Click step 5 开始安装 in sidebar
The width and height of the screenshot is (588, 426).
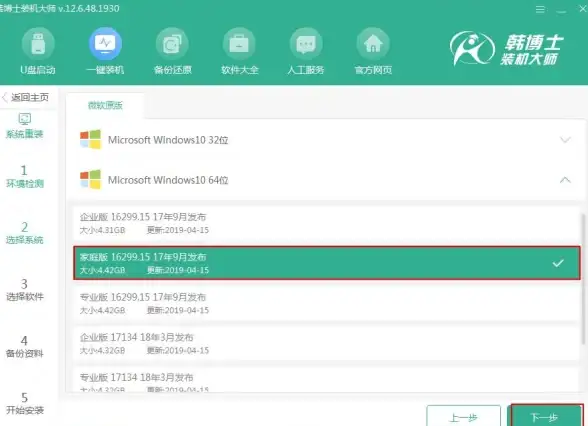click(25, 403)
